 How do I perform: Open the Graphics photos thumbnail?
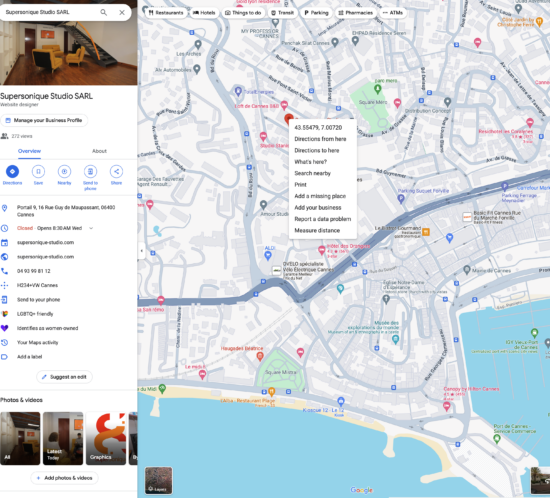pyautogui.click(x=106, y=438)
